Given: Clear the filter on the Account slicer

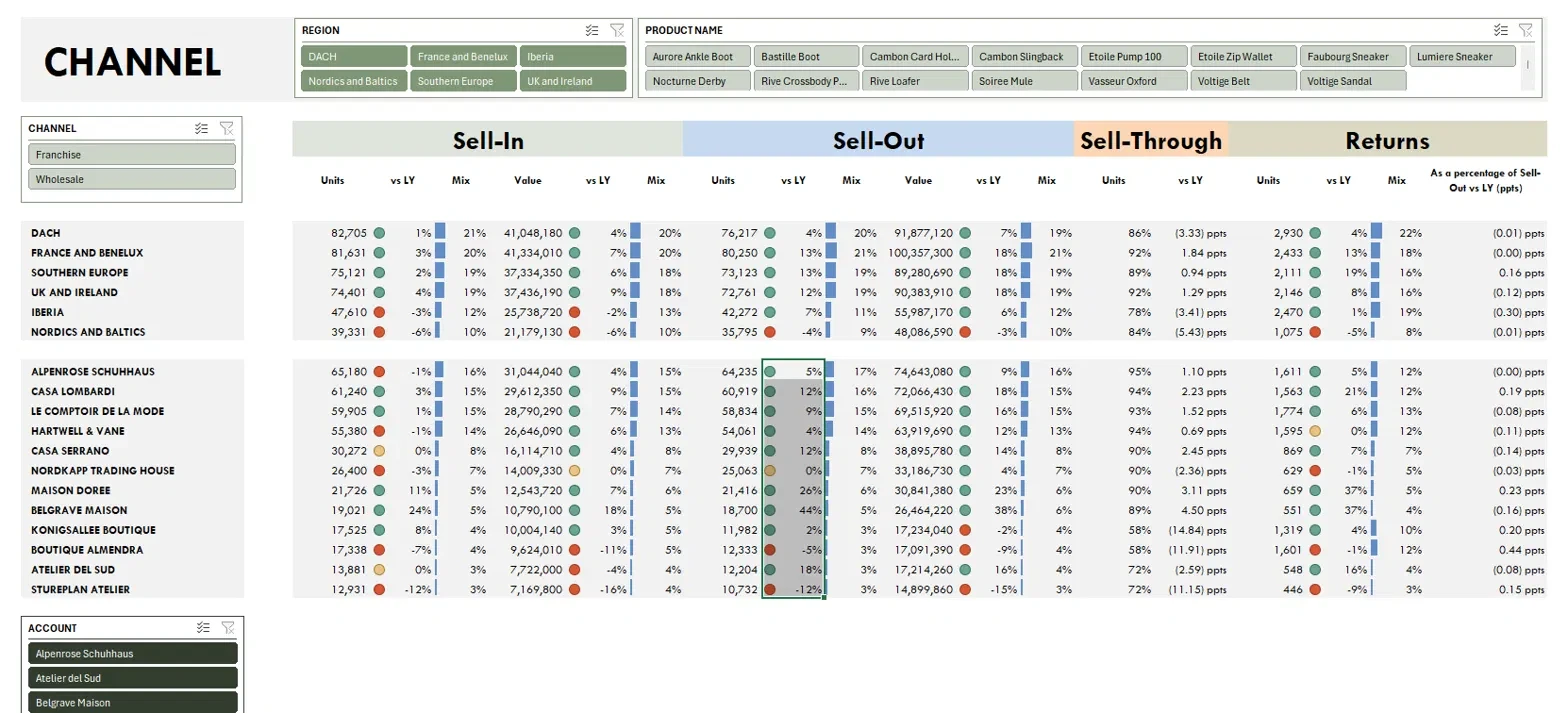Looking at the screenshot, I should [228, 627].
